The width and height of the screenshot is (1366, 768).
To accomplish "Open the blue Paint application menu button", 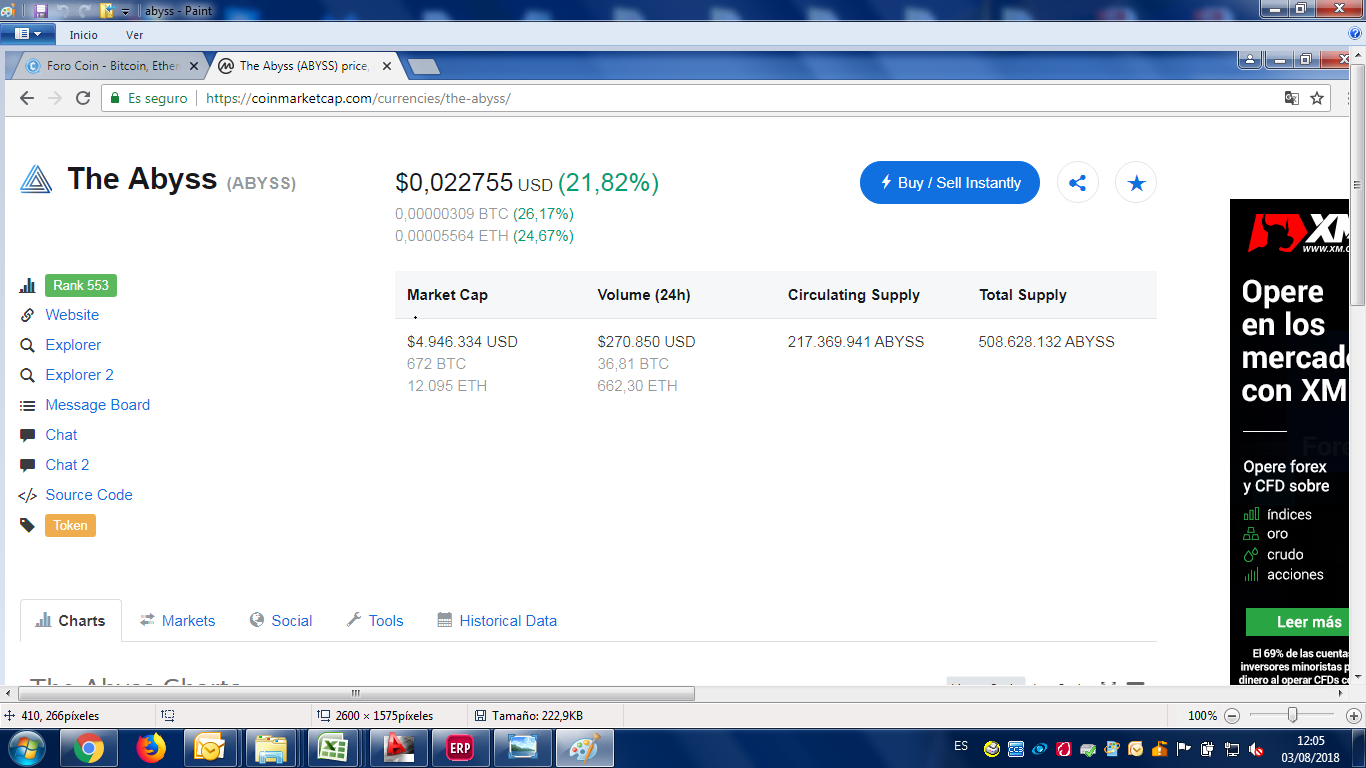I will click(27, 34).
